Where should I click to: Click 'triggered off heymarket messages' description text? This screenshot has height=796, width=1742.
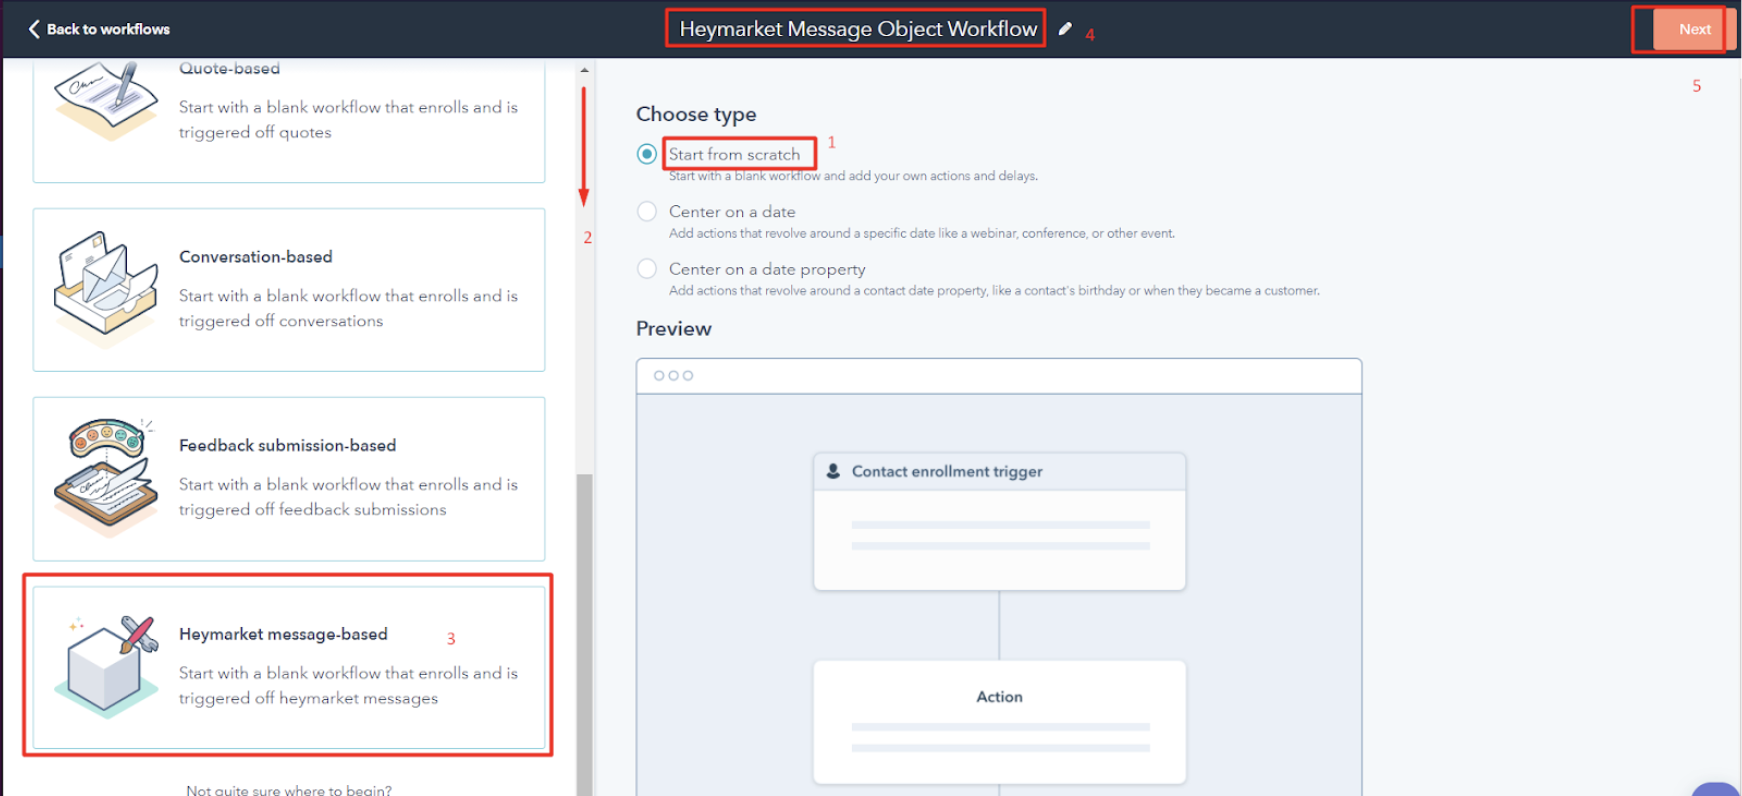coord(309,698)
